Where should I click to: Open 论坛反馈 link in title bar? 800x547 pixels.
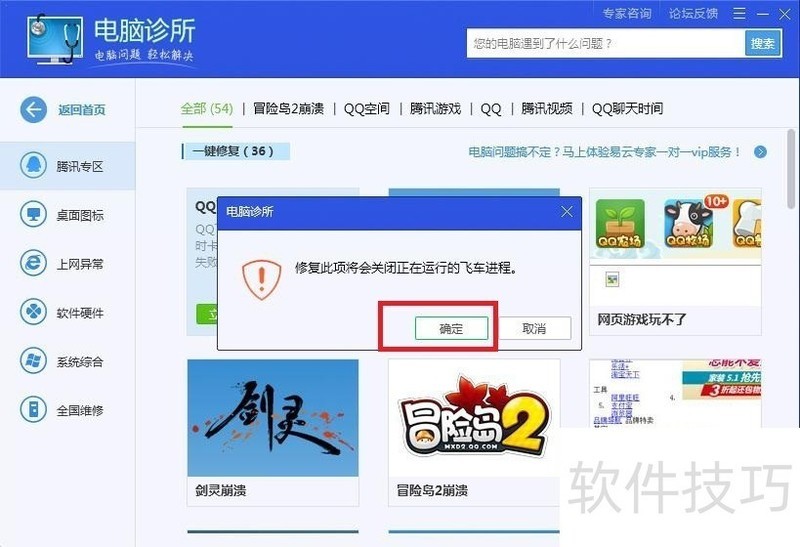pyautogui.click(x=693, y=14)
